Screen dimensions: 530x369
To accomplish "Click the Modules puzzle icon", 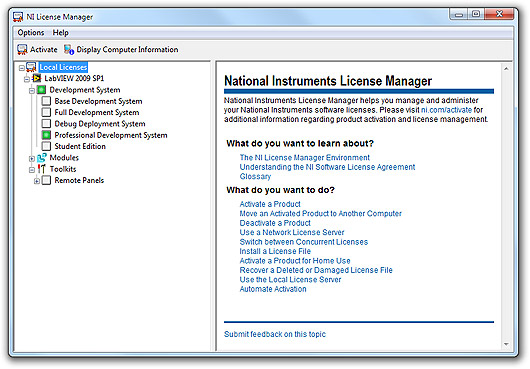I will coord(42,158).
